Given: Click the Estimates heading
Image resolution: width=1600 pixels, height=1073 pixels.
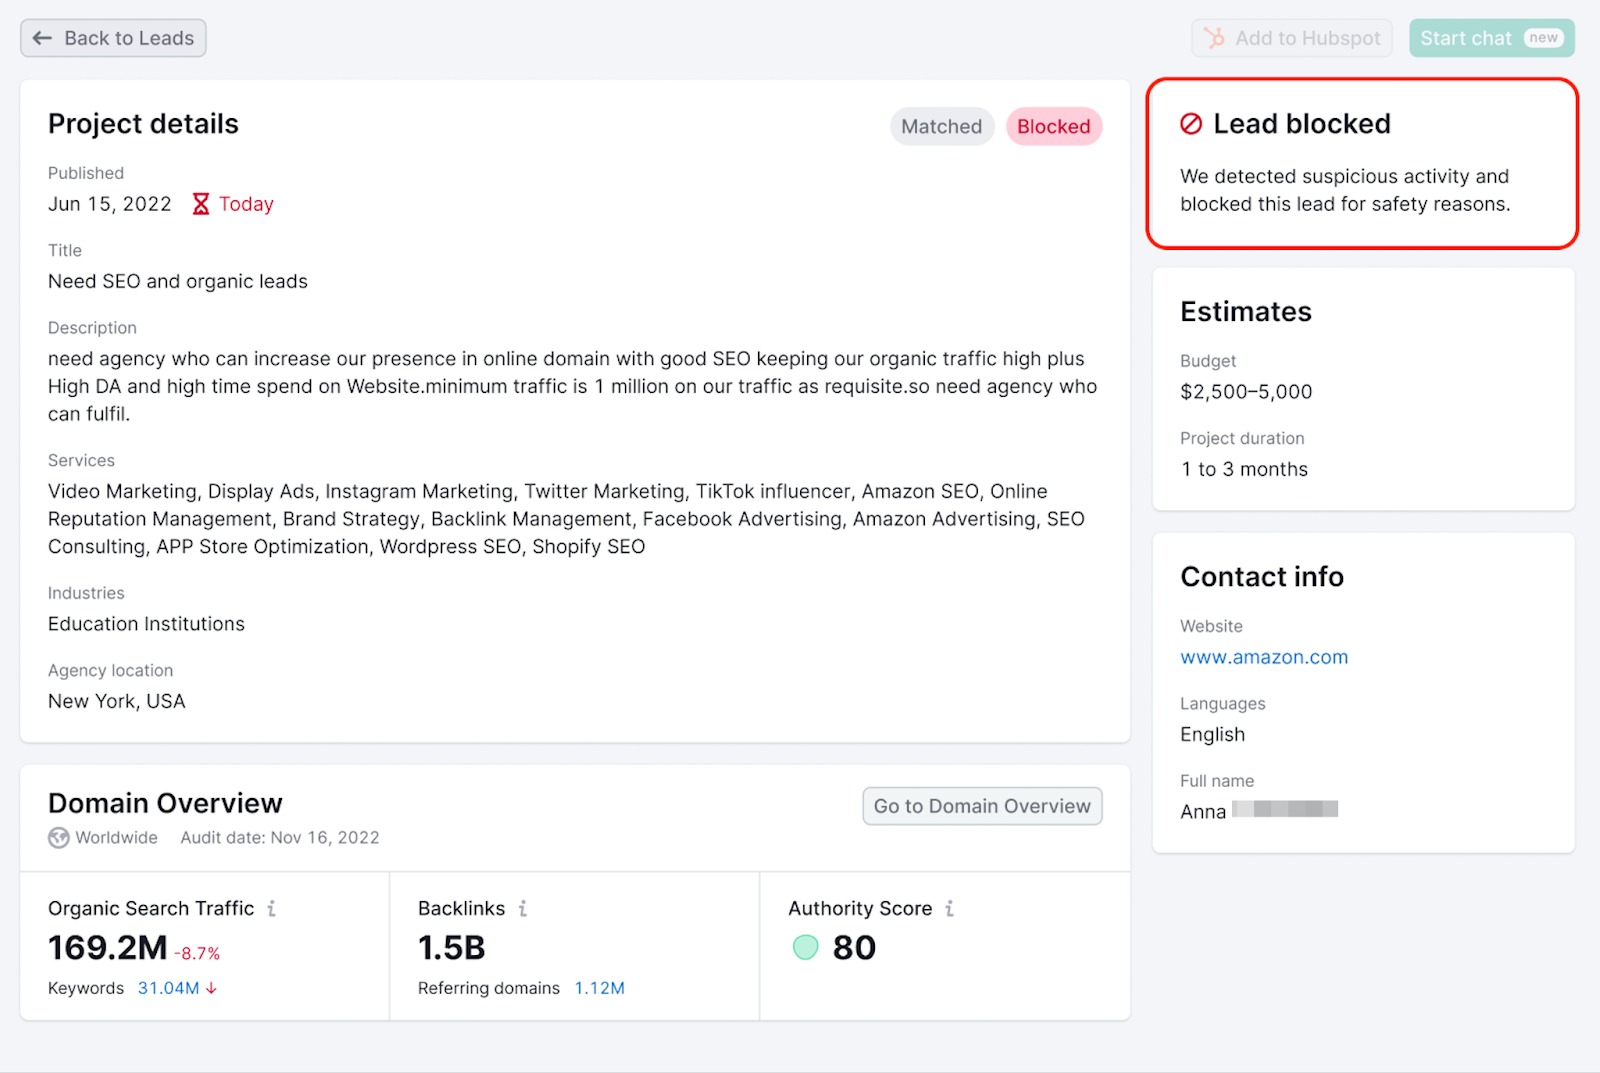Looking at the screenshot, I should tap(1246, 311).
